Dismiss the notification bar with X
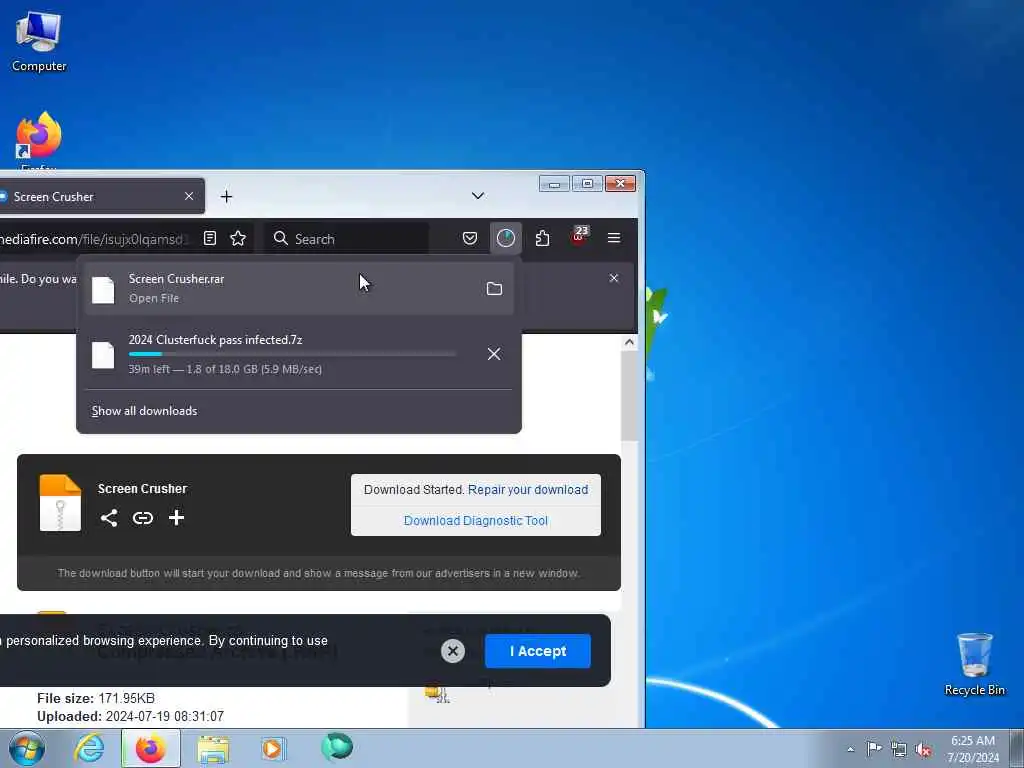Viewport: 1024px width, 768px height. (614, 278)
